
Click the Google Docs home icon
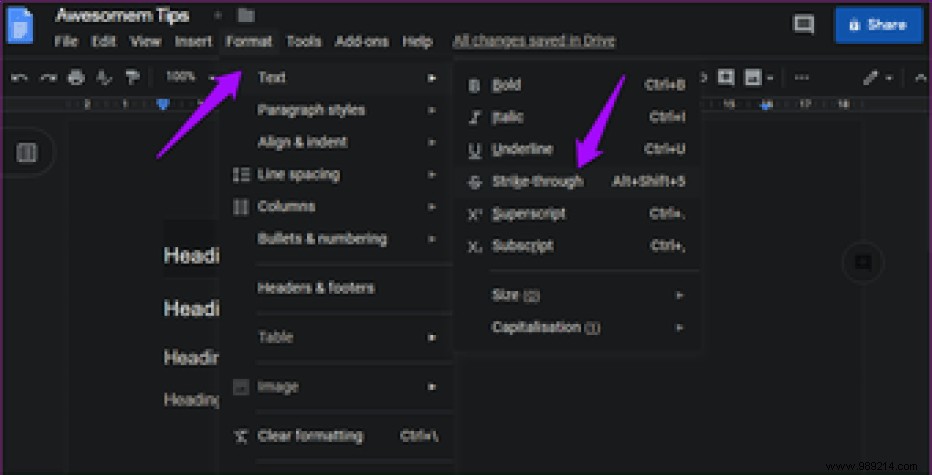[20, 25]
